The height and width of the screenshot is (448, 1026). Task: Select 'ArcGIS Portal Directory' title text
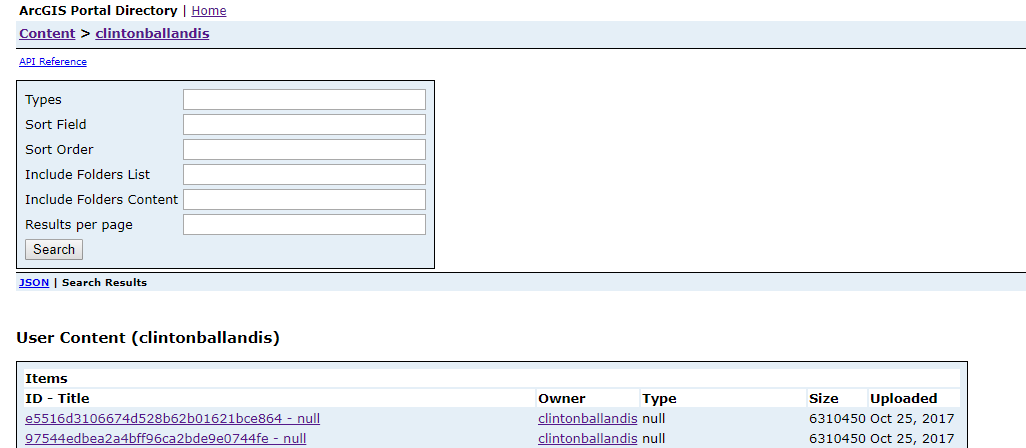coord(98,10)
